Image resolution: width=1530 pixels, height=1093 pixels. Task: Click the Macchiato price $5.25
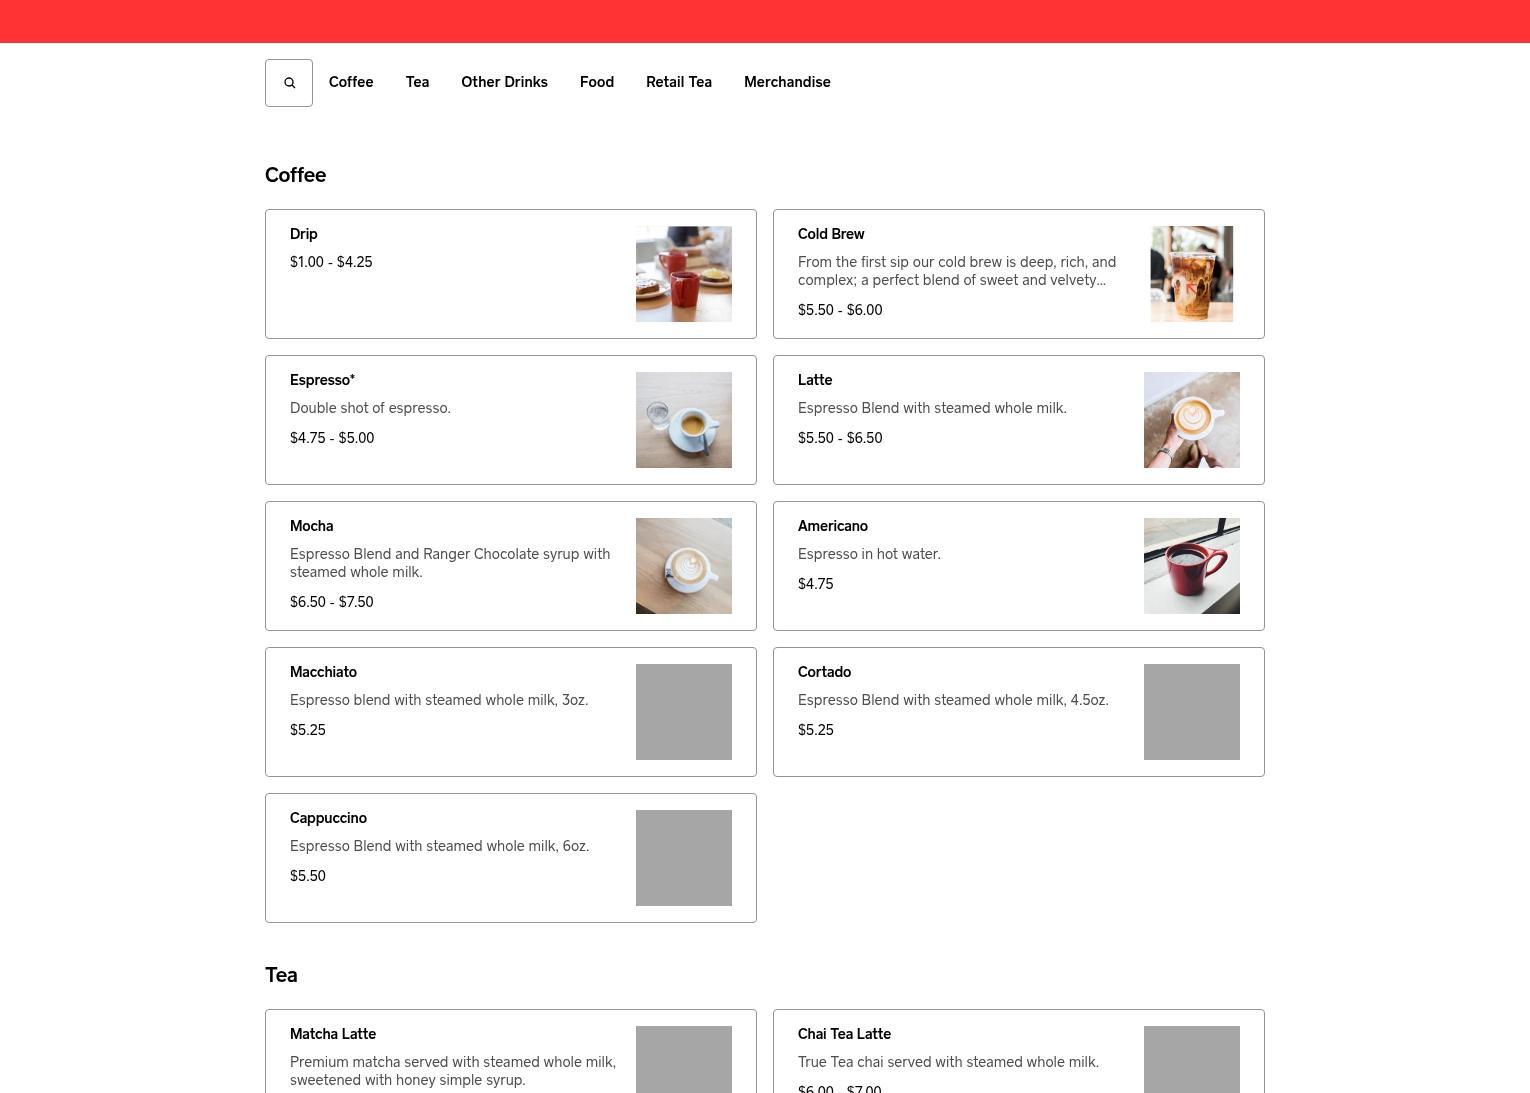(308, 730)
